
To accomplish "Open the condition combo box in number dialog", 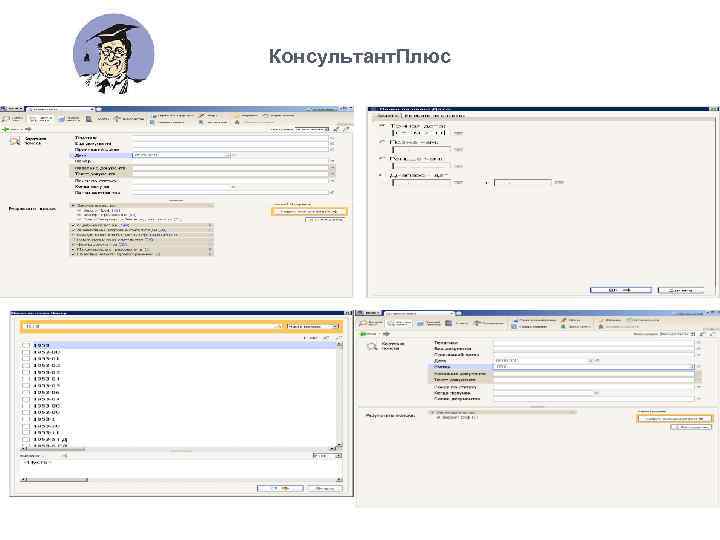I will coord(327,456).
